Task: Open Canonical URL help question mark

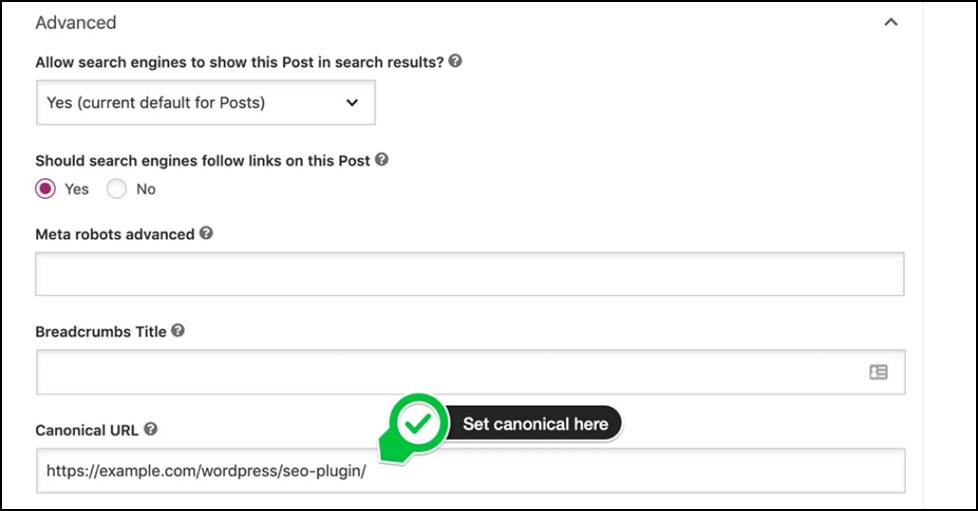Action: pos(150,429)
